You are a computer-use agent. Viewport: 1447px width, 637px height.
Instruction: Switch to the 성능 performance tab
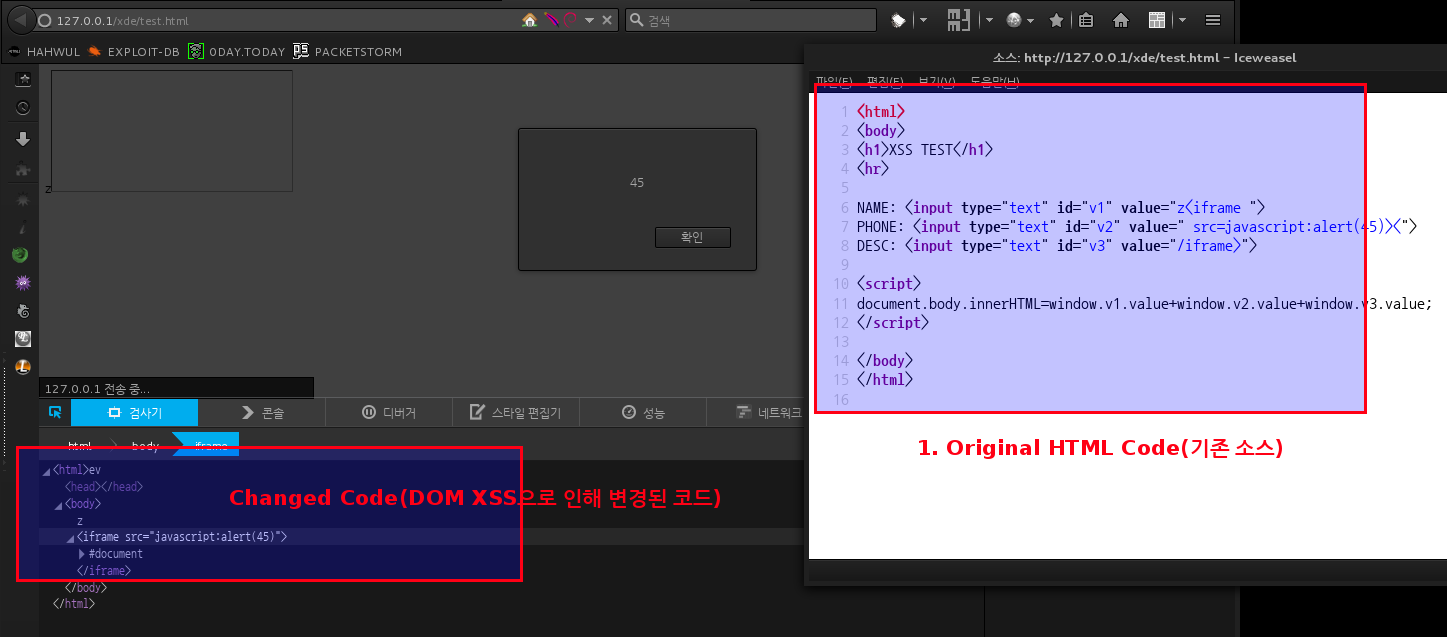[642, 412]
